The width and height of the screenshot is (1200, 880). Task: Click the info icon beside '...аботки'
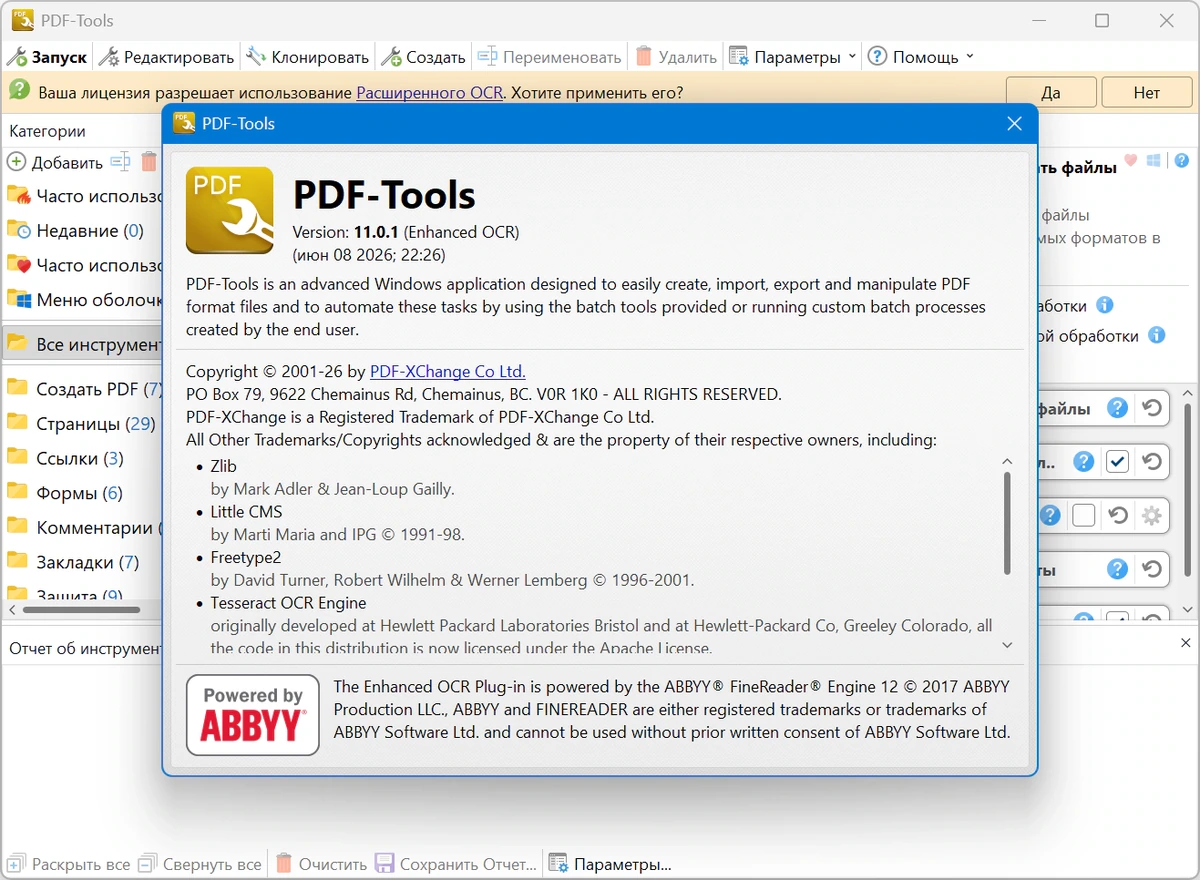click(1105, 305)
